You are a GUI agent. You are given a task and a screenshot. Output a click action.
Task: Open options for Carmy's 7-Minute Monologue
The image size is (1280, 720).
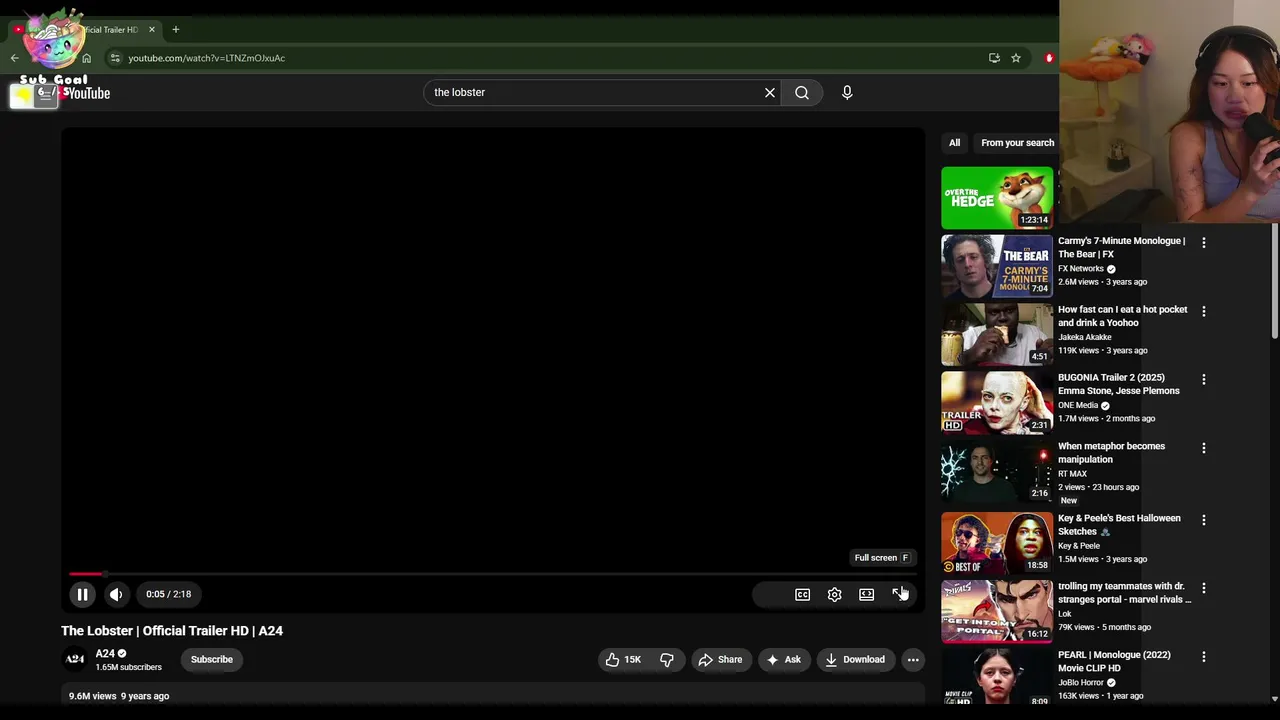[x=1204, y=243]
